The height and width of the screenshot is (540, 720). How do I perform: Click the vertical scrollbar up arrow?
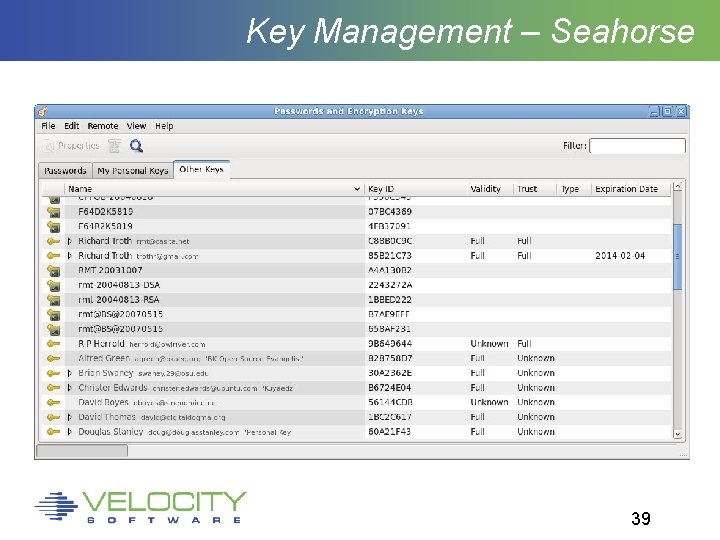coord(678,186)
